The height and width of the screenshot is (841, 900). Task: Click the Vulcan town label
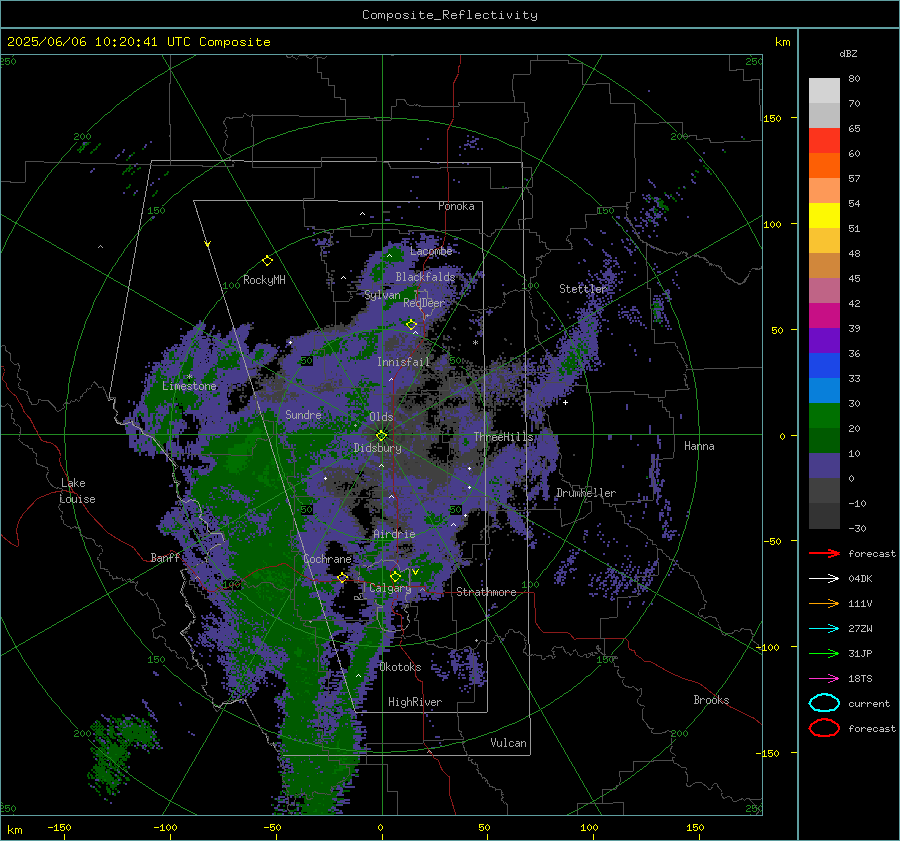pyautogui.click(x=508, y=743)
